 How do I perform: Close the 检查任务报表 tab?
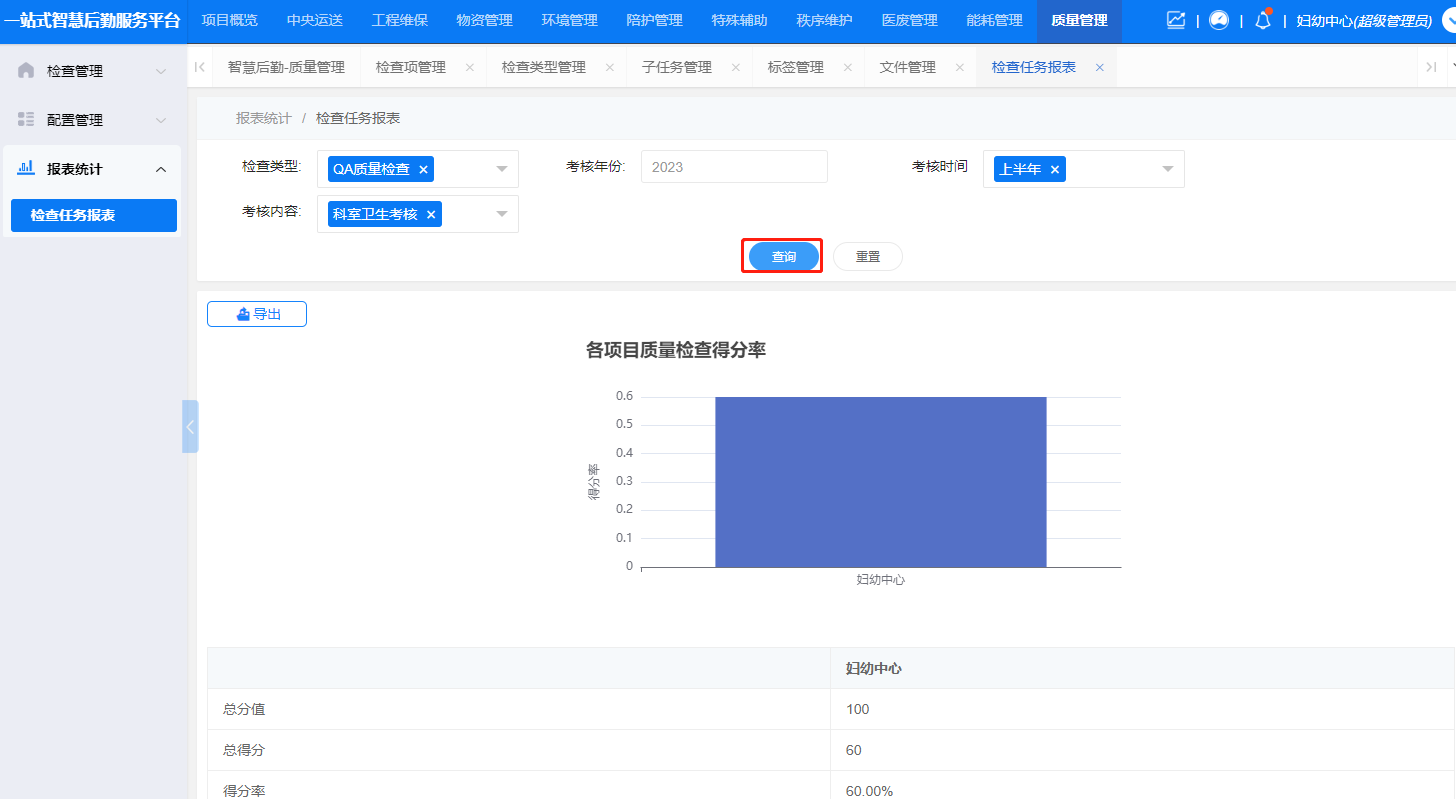(x=1099, y=68)
